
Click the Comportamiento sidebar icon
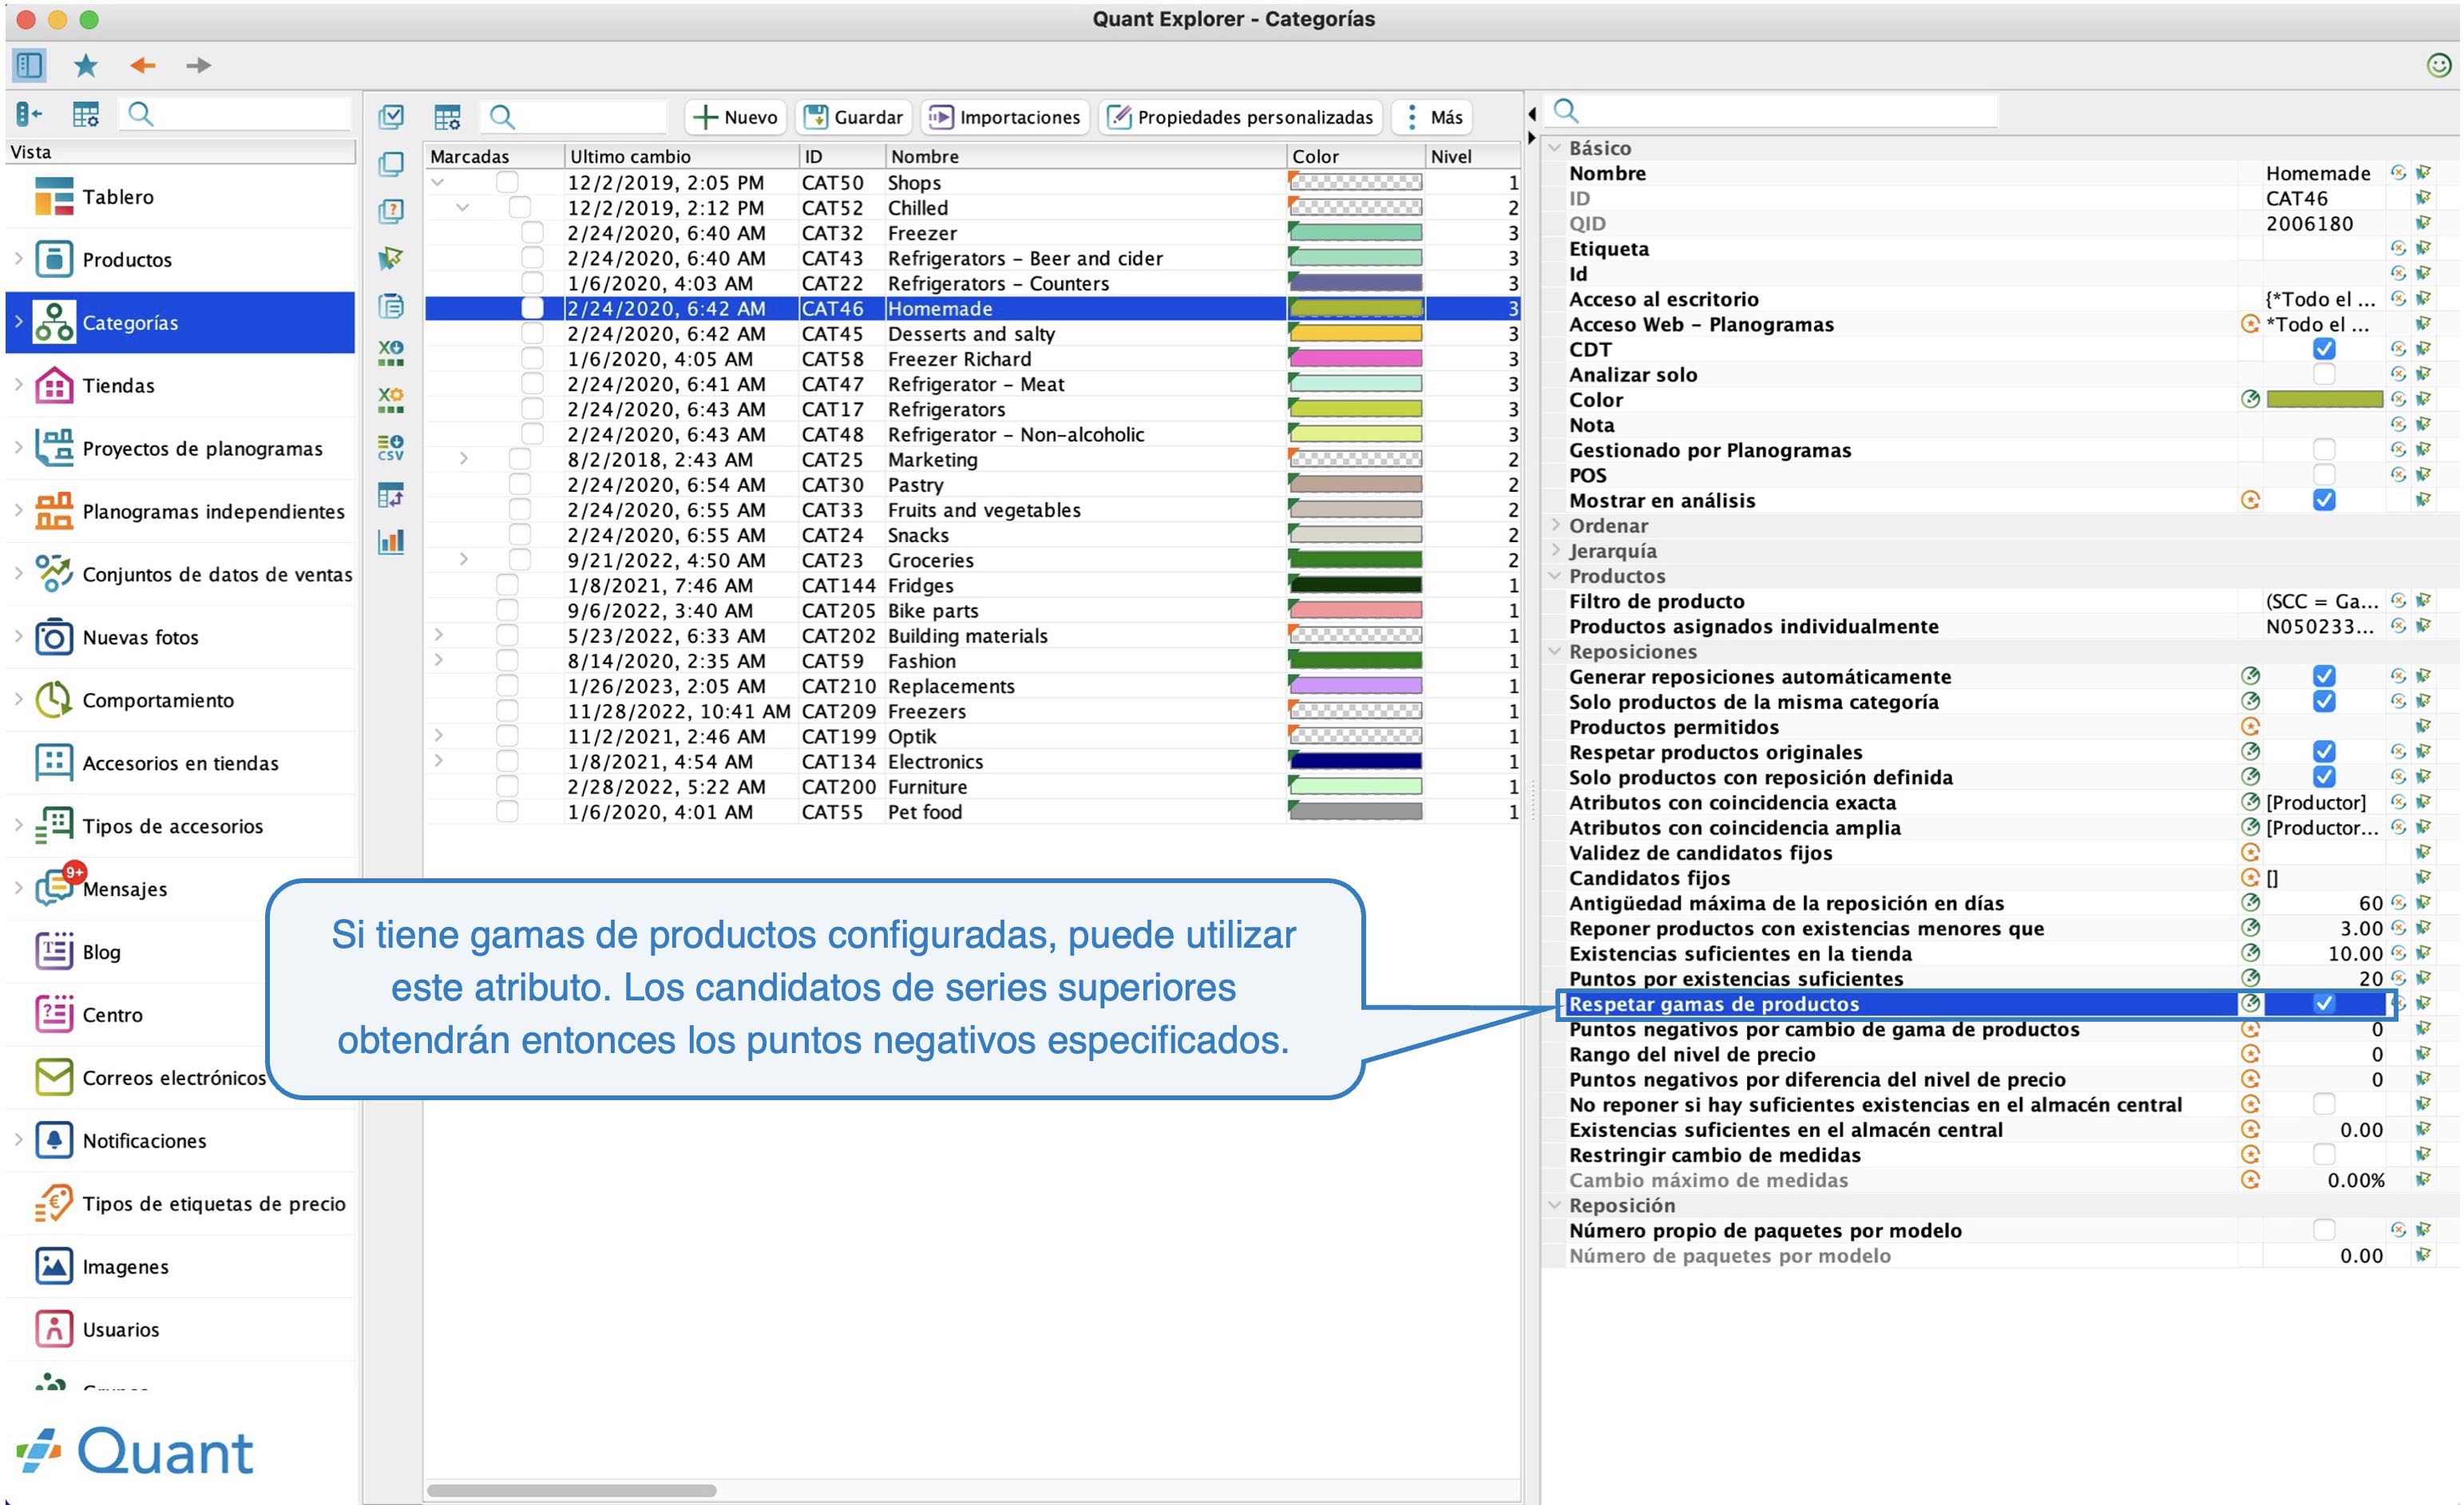[x=54, y=700]
